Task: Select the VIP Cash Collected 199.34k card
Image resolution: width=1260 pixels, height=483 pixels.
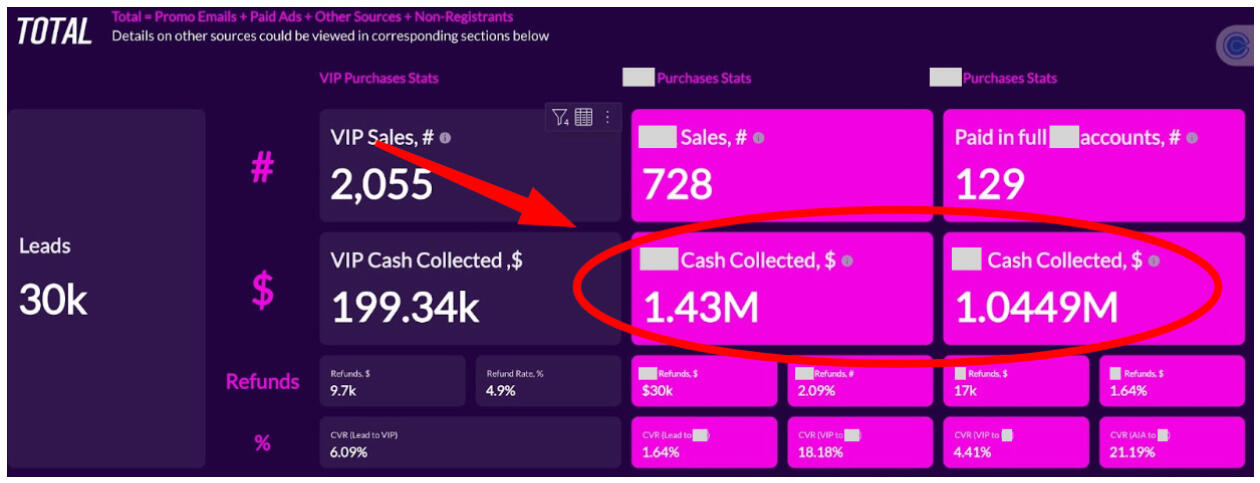Action: pyautogui.click(x=470, y=288)
